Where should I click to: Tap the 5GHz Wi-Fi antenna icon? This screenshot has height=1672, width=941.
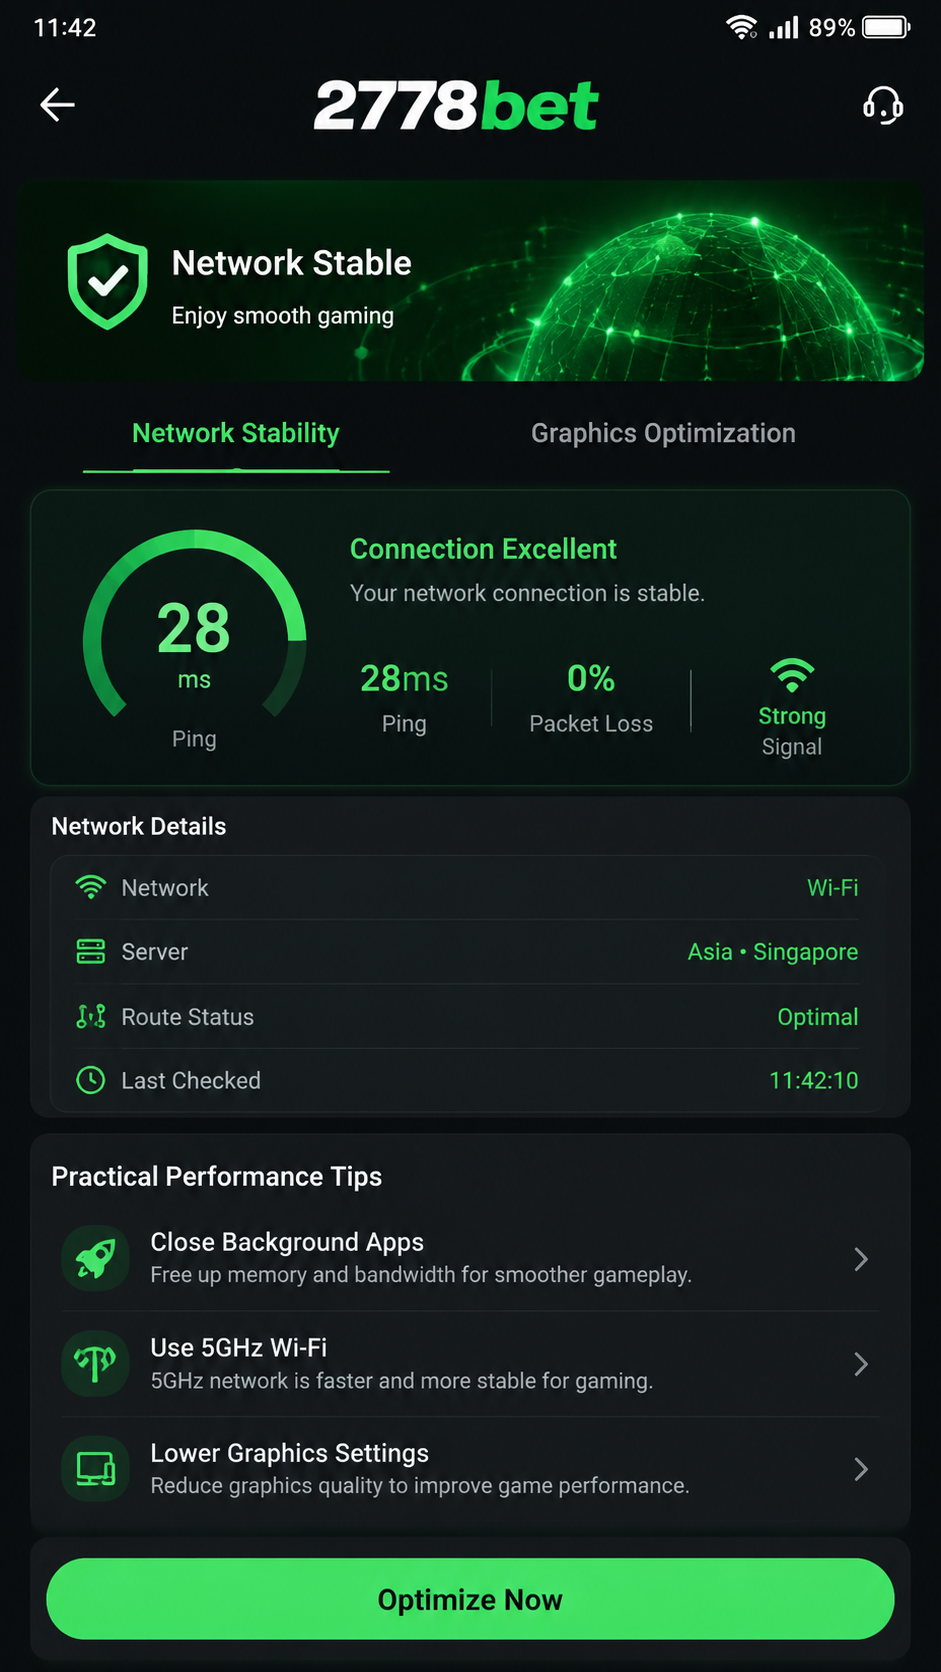tap(96, 1363)
